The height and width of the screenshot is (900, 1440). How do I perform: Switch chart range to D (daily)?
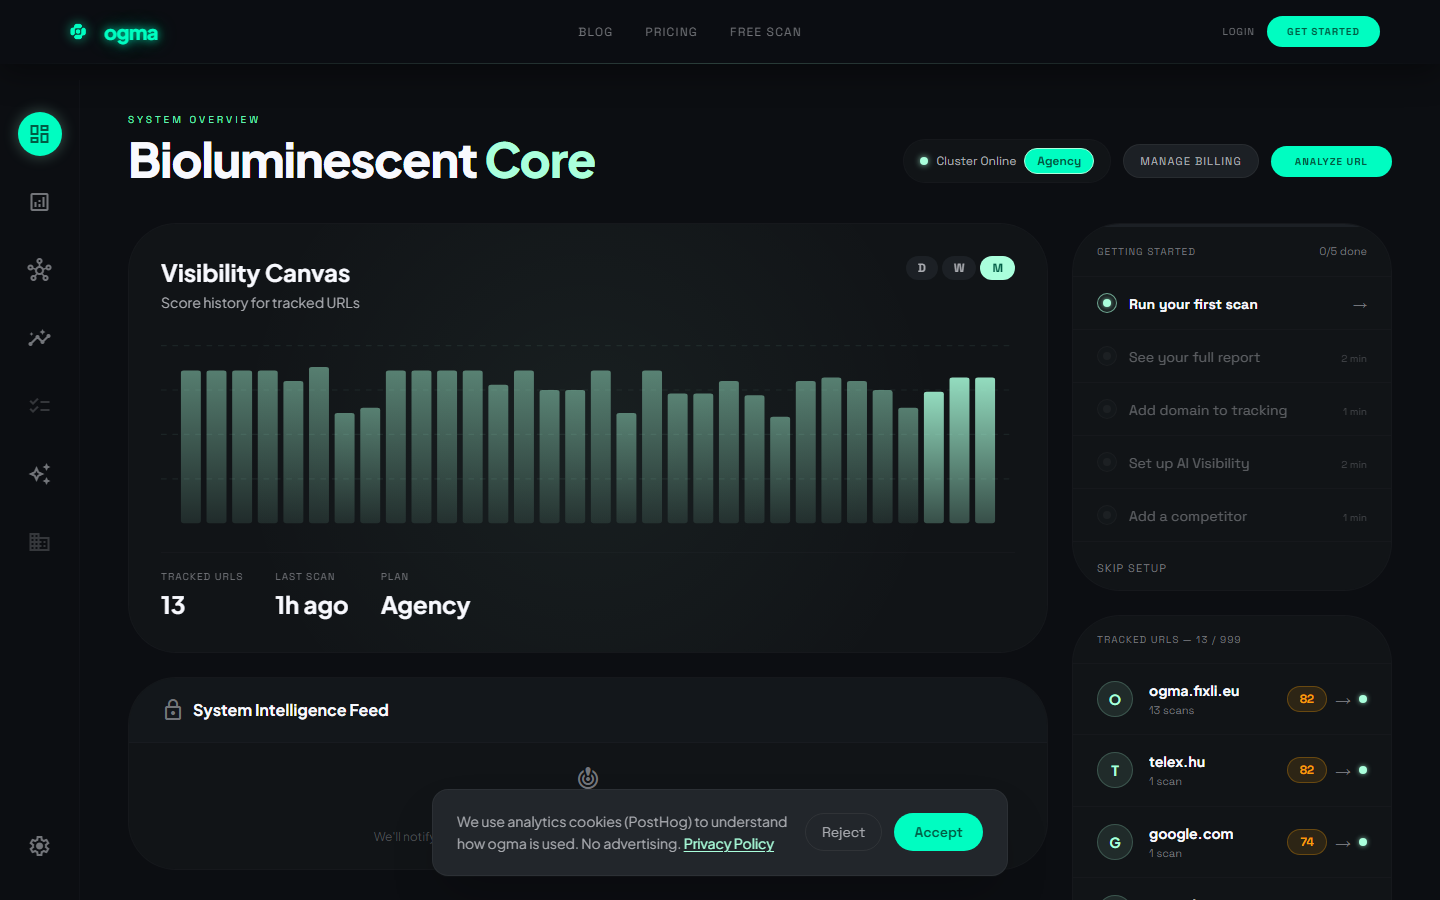click(x=922, y=268)
